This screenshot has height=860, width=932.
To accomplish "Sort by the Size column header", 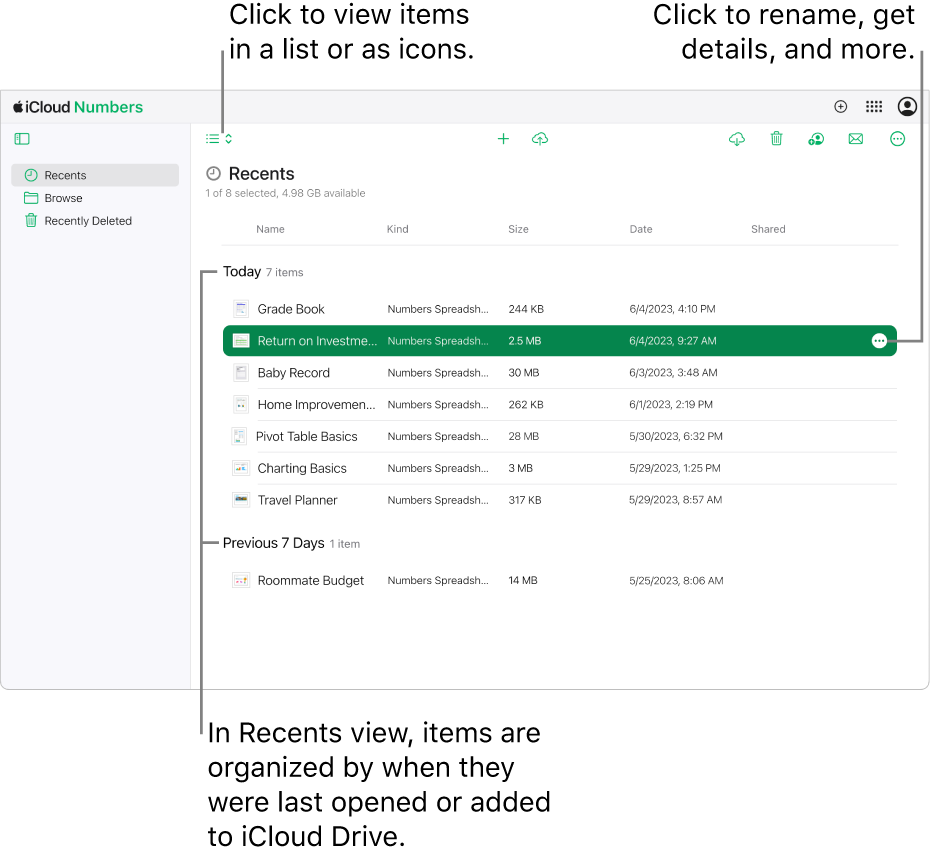I will click(518, 229).
